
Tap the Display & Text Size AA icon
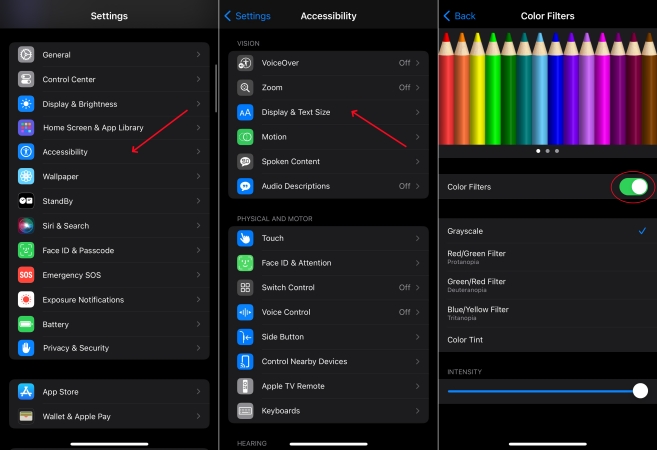coord(245,112)
